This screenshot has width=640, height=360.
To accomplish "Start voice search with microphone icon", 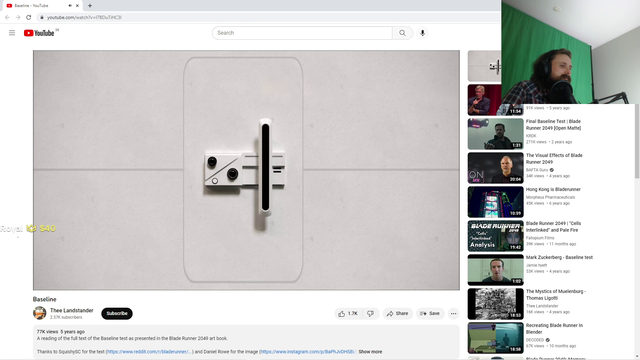I will [x=422, y=33].
